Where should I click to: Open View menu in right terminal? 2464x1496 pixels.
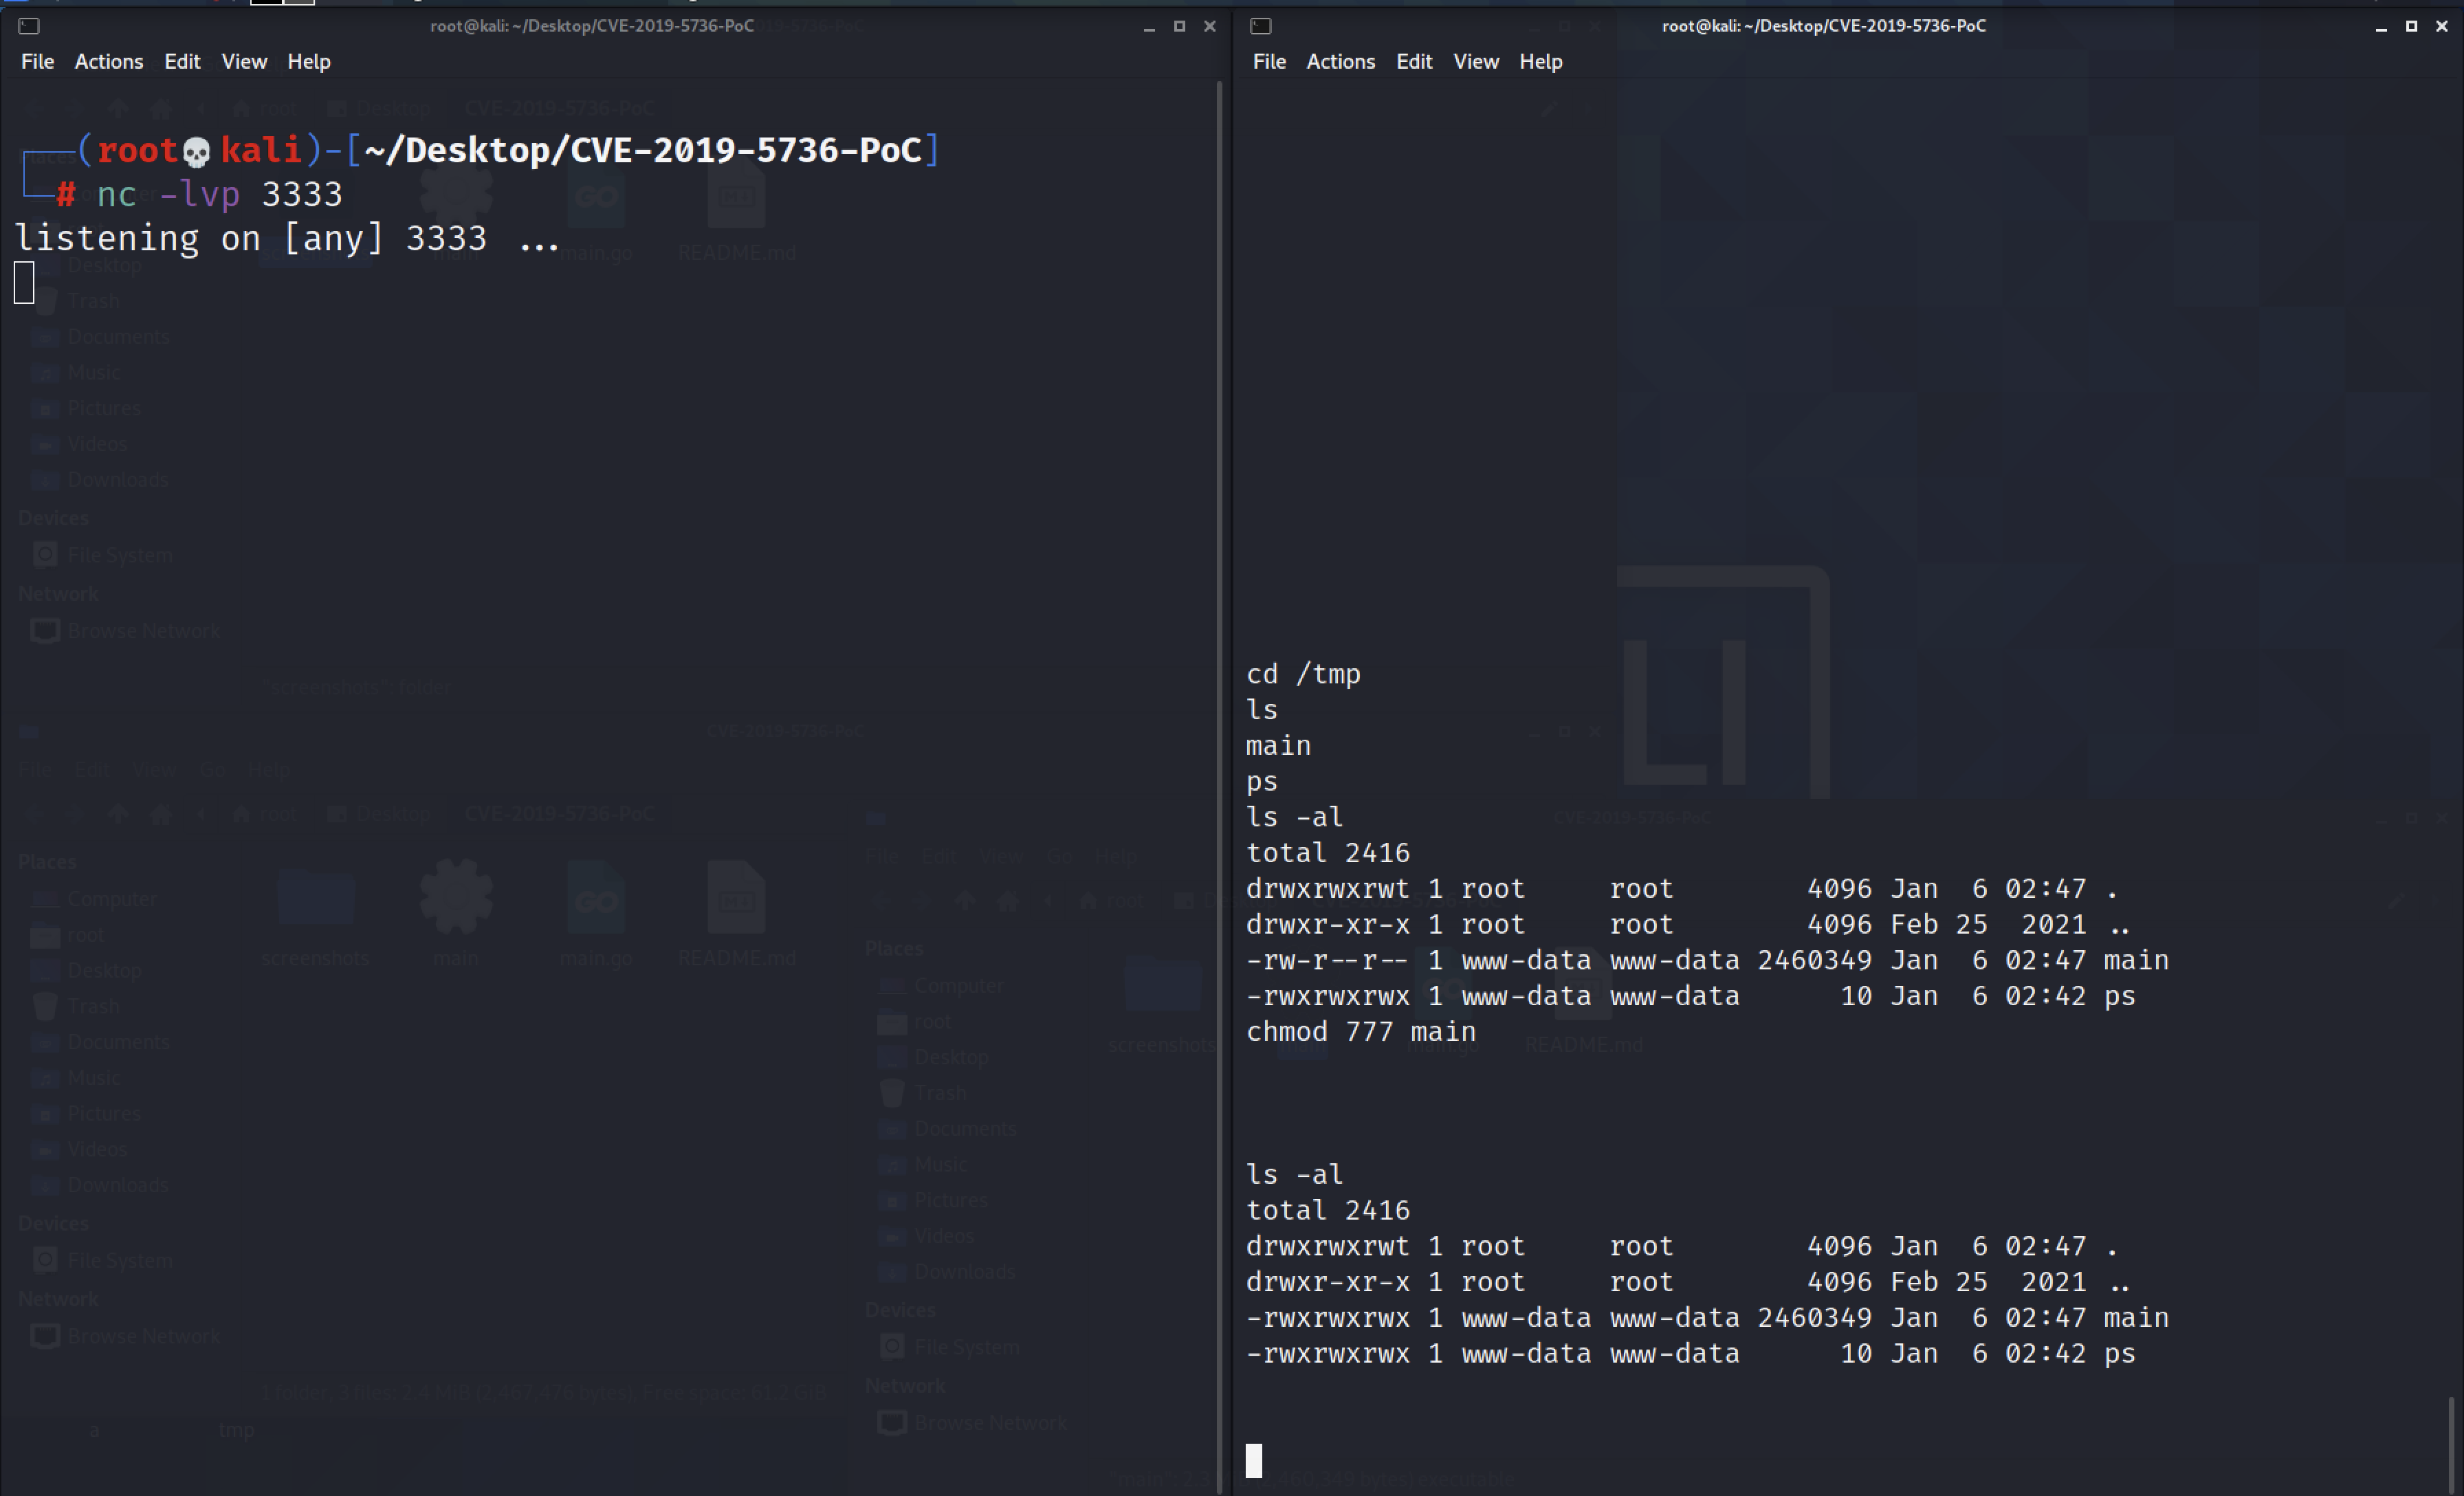[x=1475, y=61]
